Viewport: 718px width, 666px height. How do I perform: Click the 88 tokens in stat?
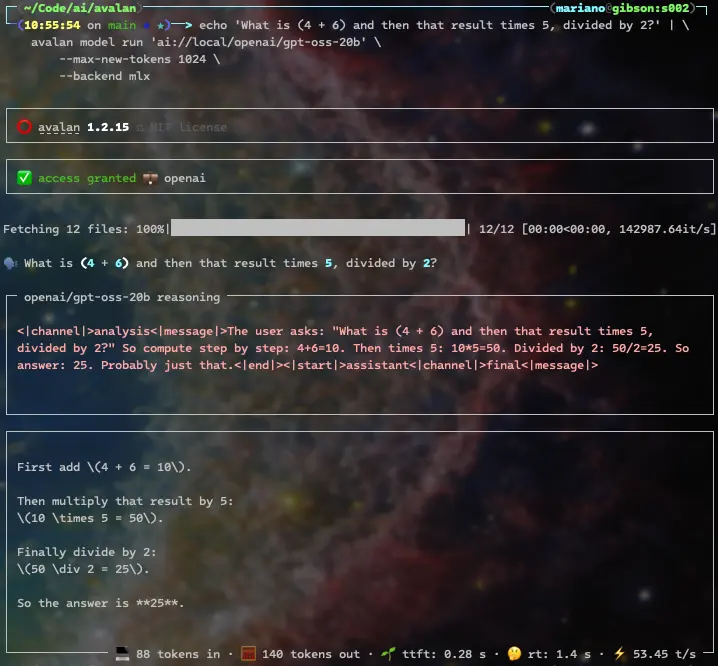click(178, 654)
